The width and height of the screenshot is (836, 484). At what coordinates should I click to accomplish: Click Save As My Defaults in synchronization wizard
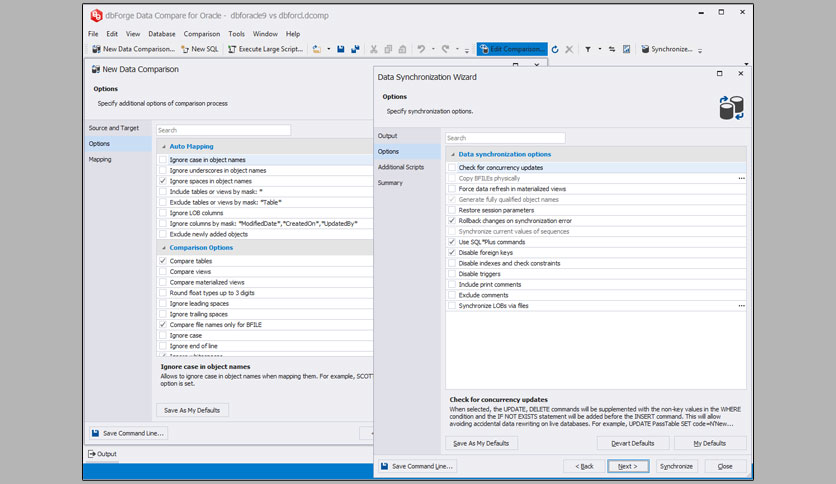coord(481,443)
